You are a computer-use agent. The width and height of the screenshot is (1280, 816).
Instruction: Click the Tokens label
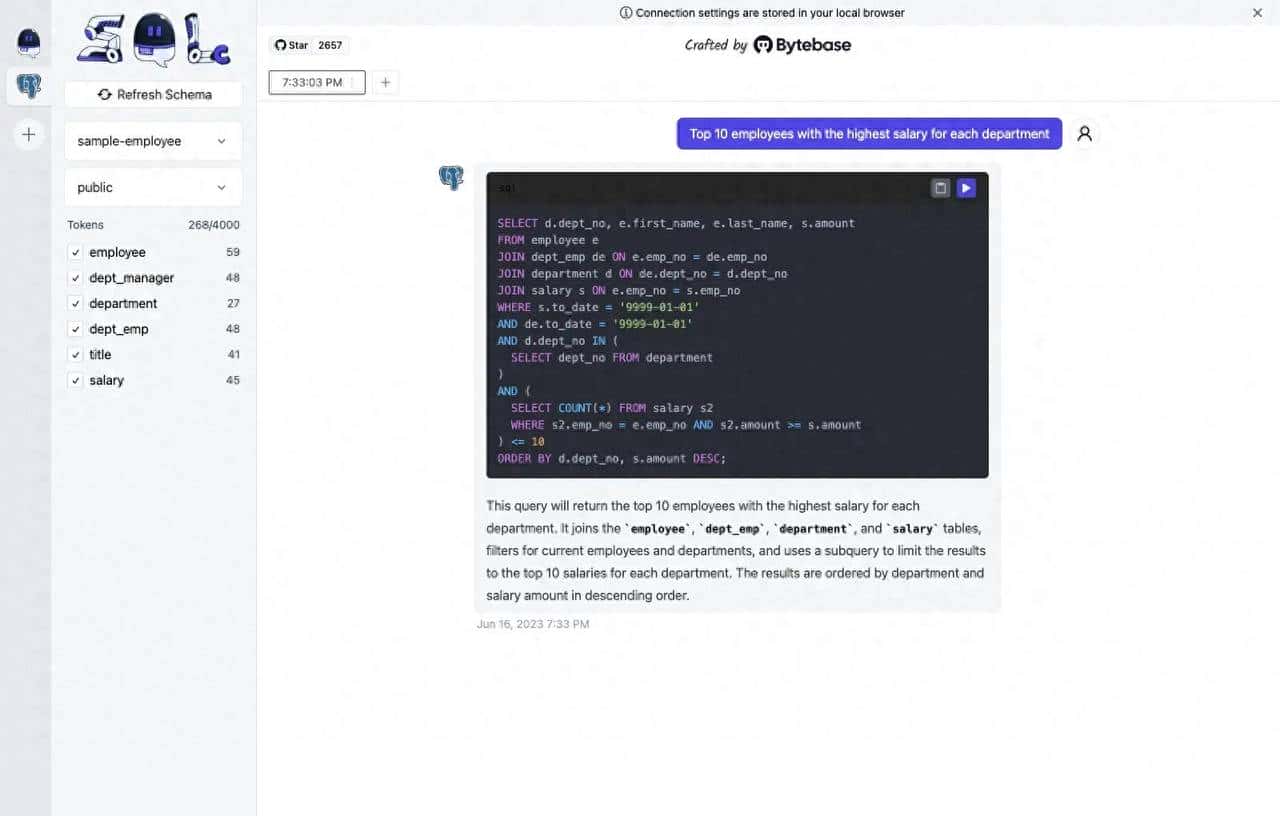pos(86,225)
